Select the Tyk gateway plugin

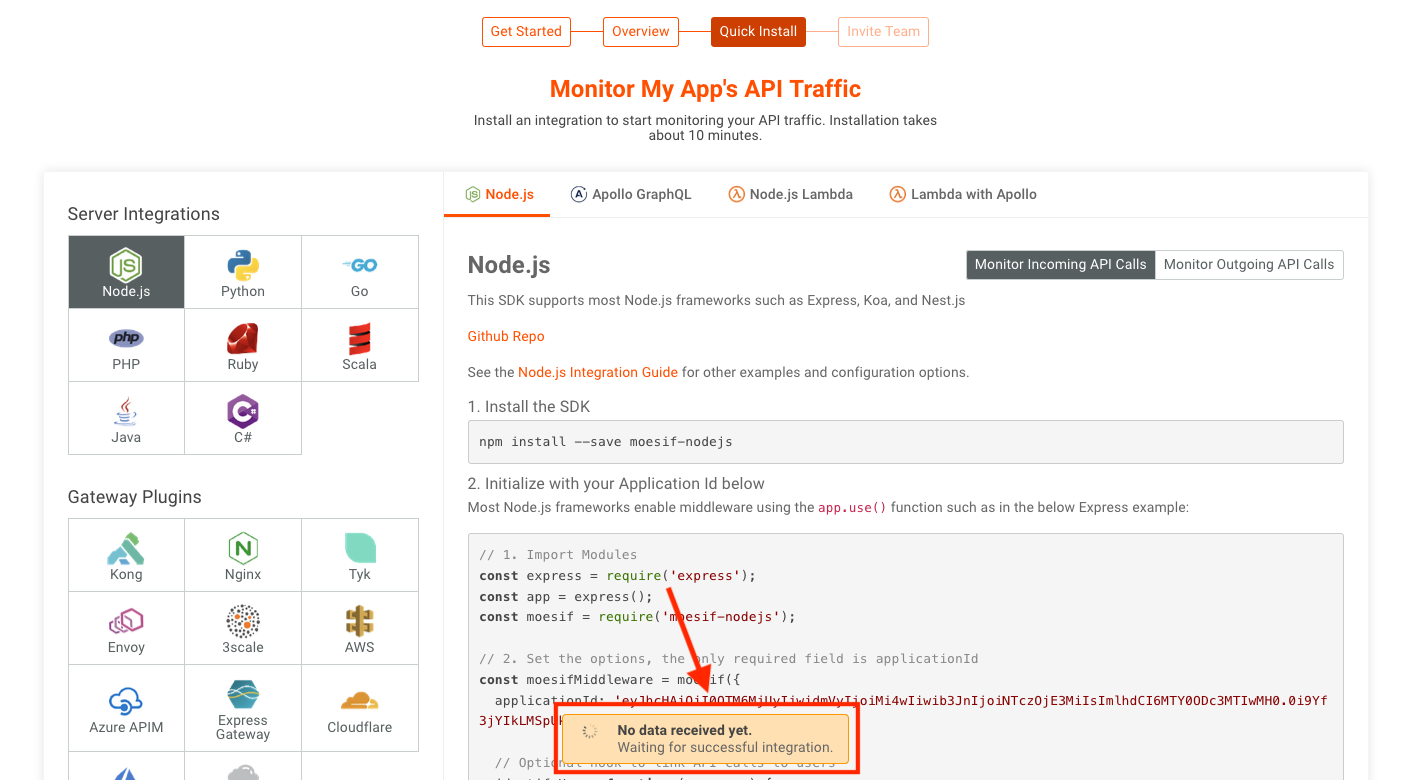pos(359,554)
